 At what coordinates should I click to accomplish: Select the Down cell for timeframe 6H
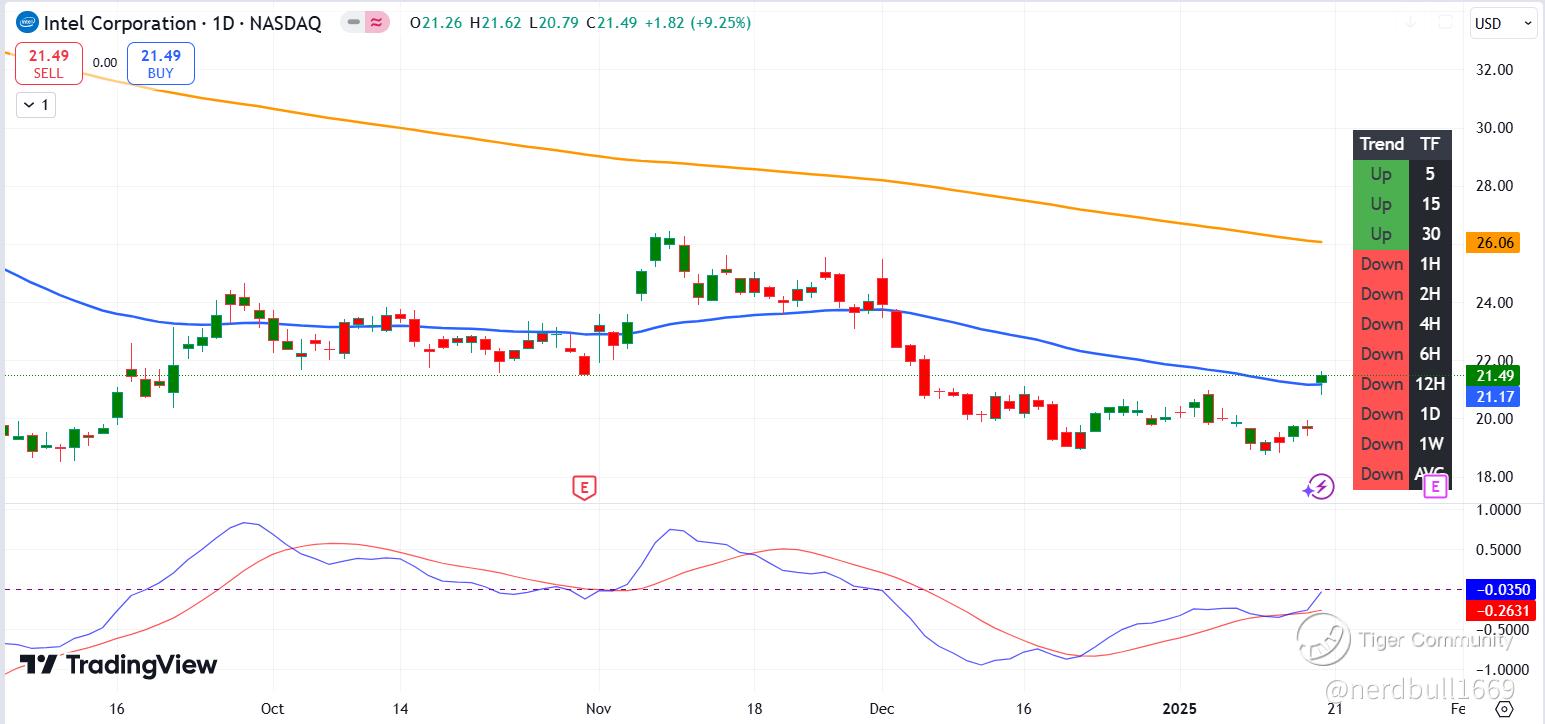1381,354
